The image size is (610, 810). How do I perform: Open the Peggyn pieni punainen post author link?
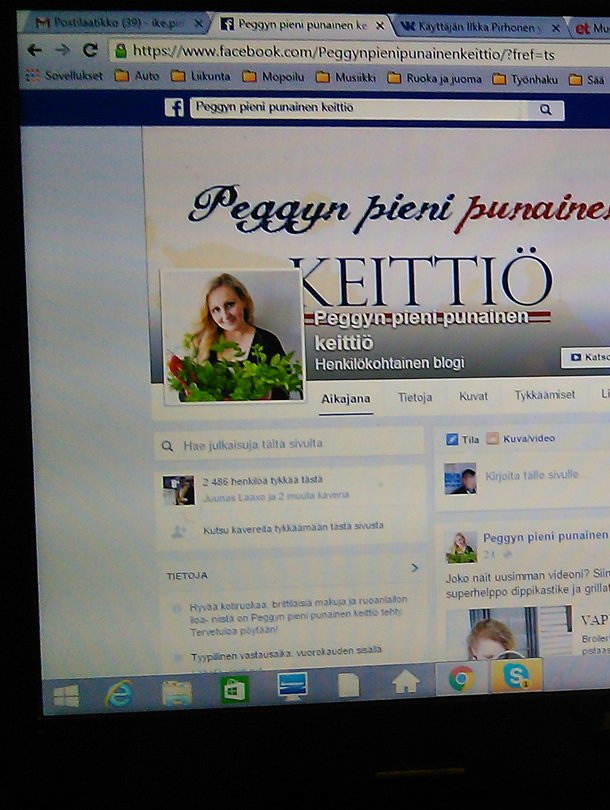(545, 536)
